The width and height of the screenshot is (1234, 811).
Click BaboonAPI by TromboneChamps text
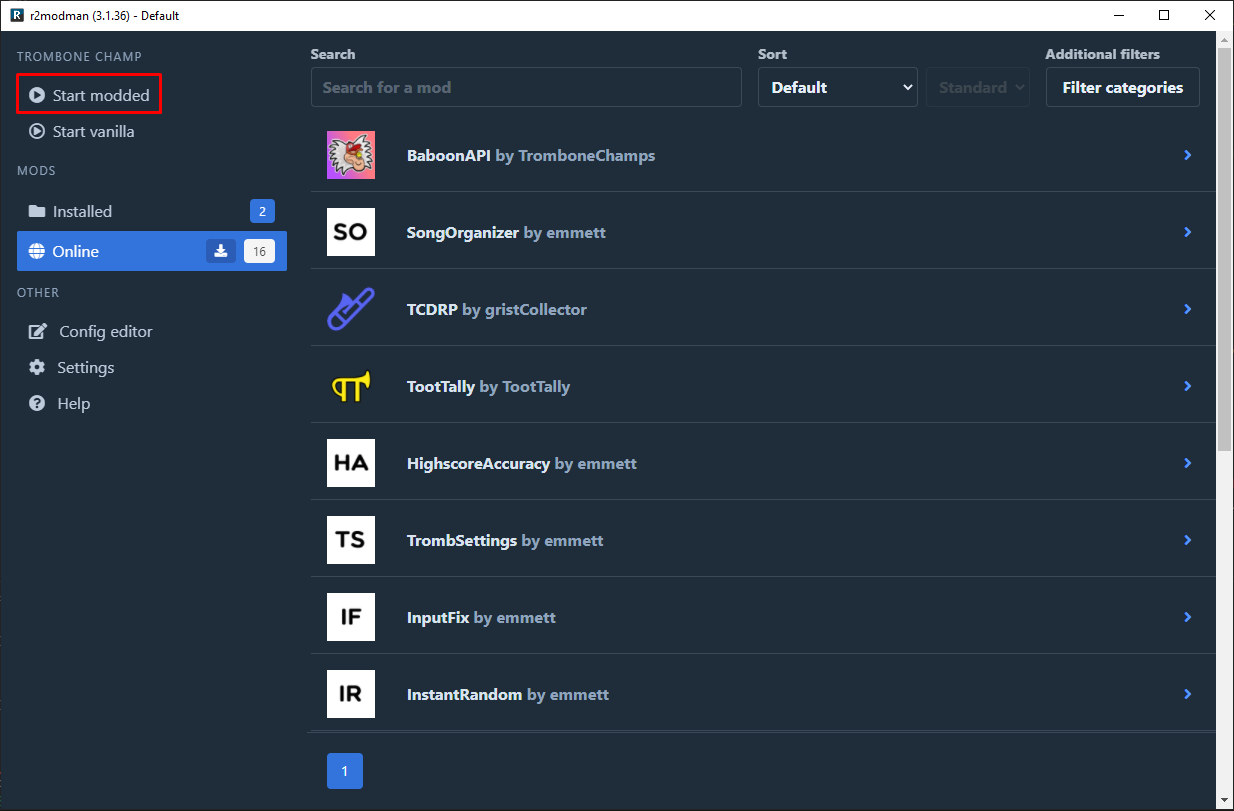531,155
